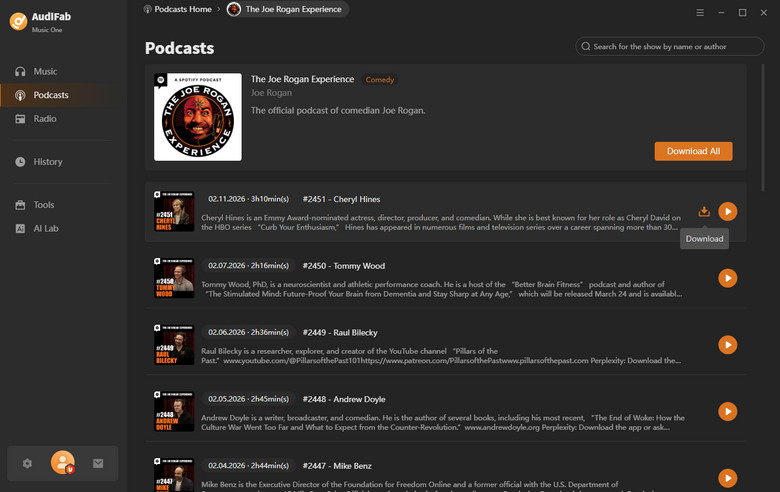
Task: Click the date '02.06.2026 · 2h36min(s)'
Action: tap(248, 332)
